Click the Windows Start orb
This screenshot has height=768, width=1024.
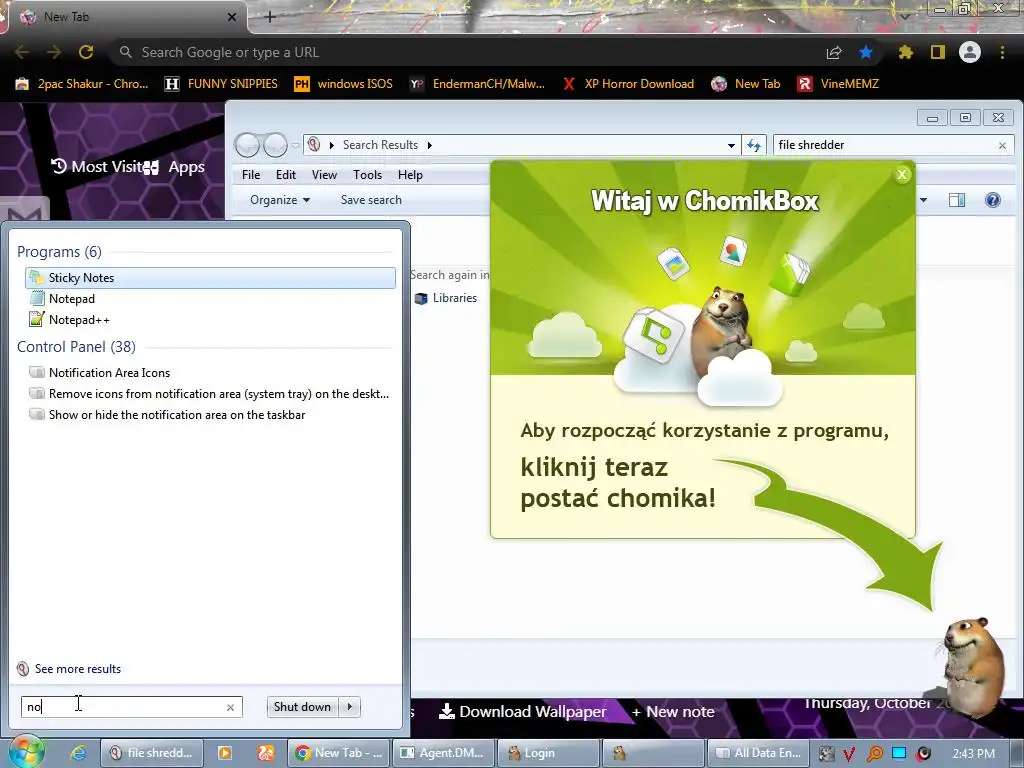[26, 752]
